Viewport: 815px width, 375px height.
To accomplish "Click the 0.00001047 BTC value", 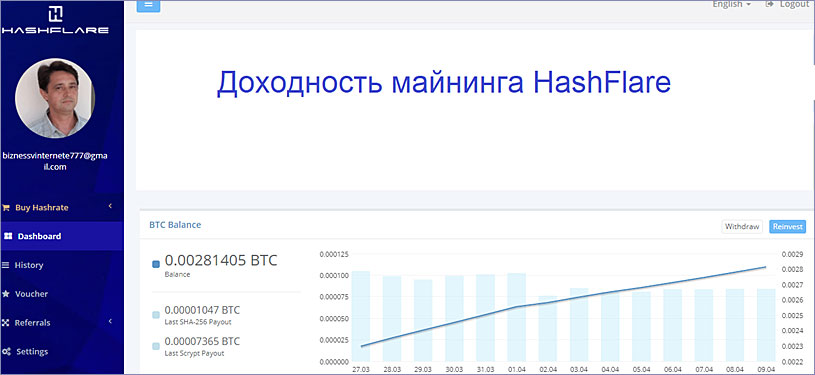I will click(x=202, y=311).
